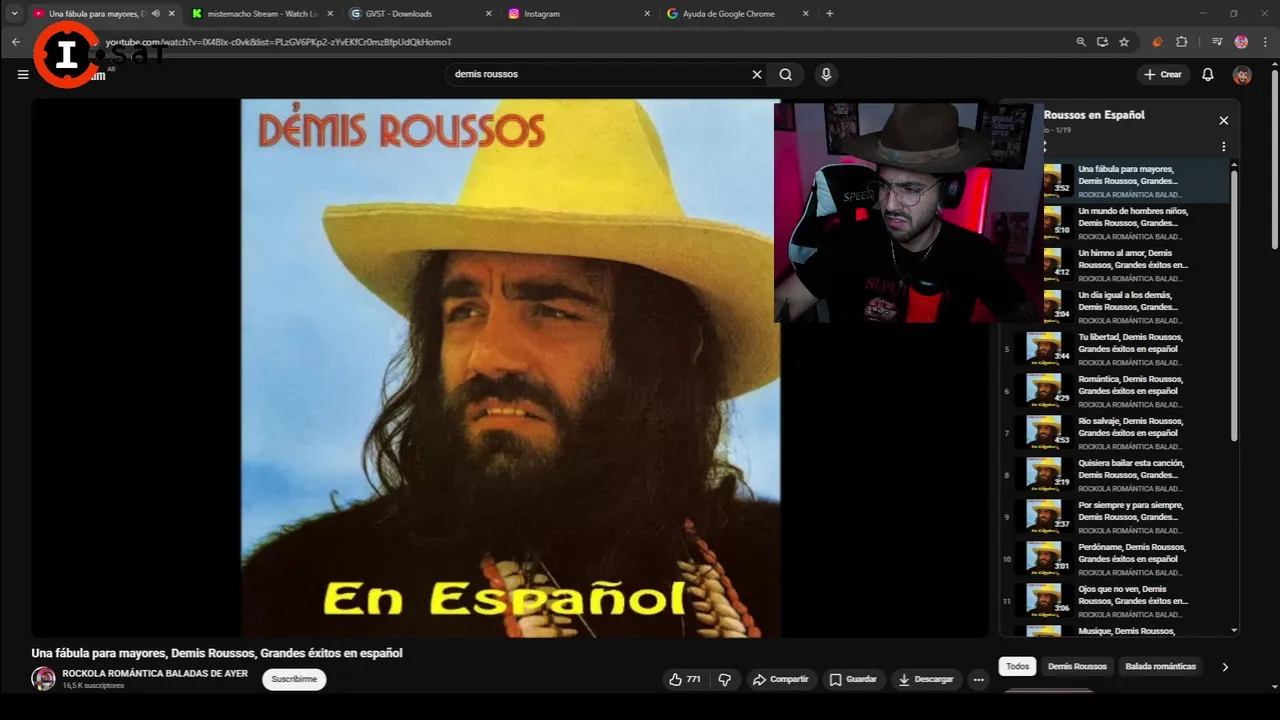Bookmark this page with the star
The image size is (1280, 720).
(x=1124, y=42)
